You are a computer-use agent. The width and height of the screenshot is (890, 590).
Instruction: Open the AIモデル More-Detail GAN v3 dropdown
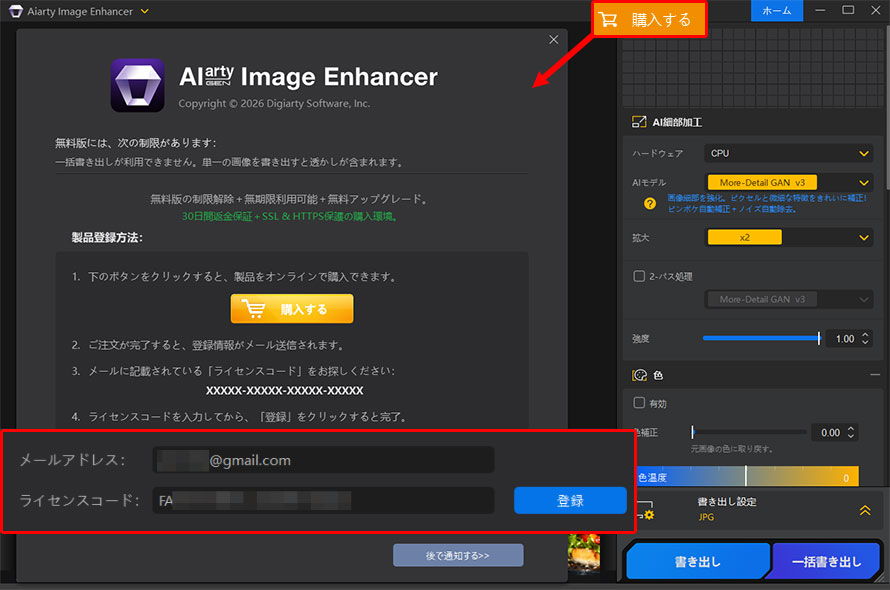coord(789,182)
